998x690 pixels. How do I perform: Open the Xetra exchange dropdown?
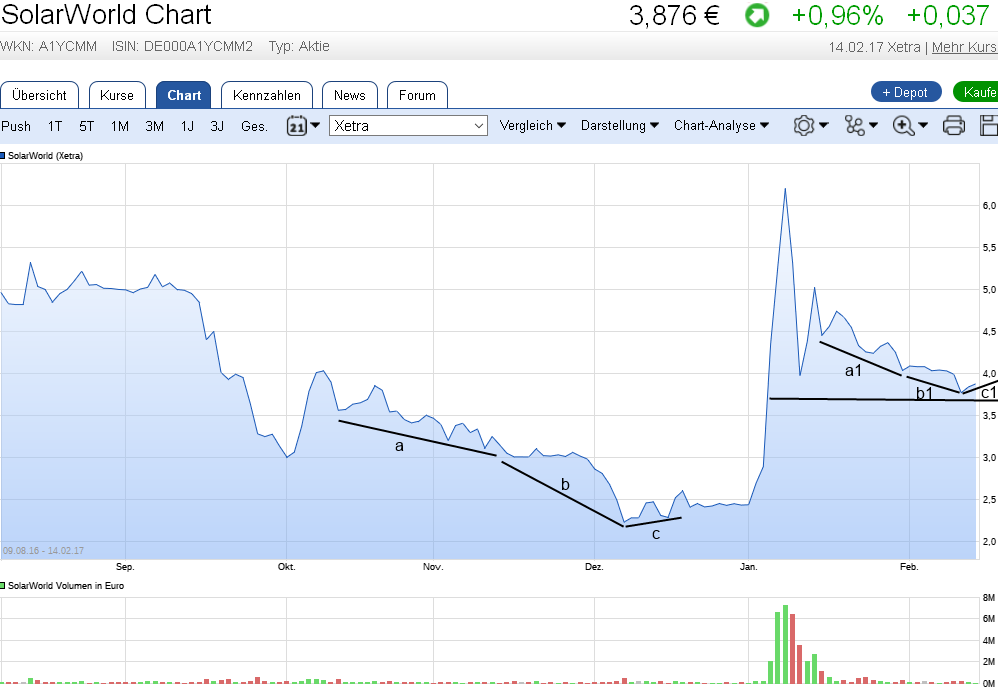click(x=410, y=125)
